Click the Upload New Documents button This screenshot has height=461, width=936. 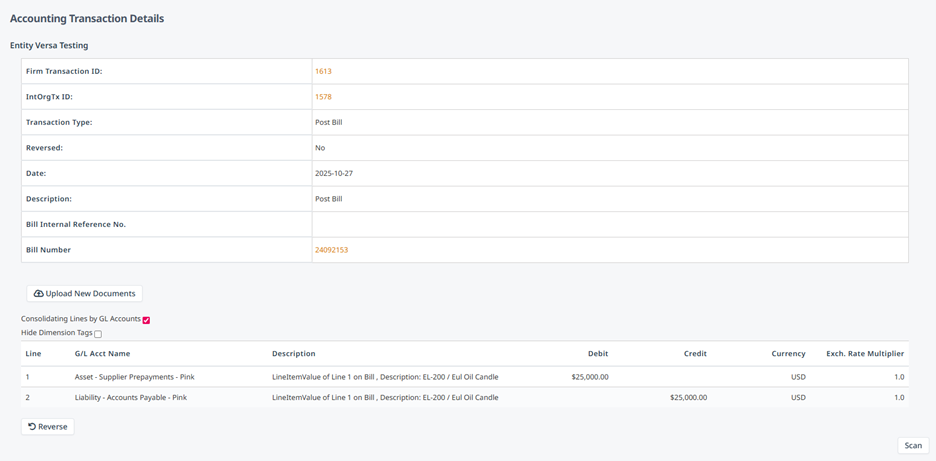(x=84, y=294)
